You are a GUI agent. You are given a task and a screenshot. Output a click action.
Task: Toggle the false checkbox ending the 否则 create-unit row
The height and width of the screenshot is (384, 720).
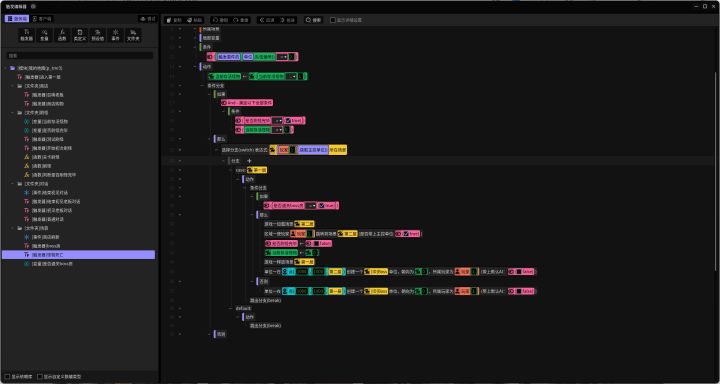click(x=518, y=291)
